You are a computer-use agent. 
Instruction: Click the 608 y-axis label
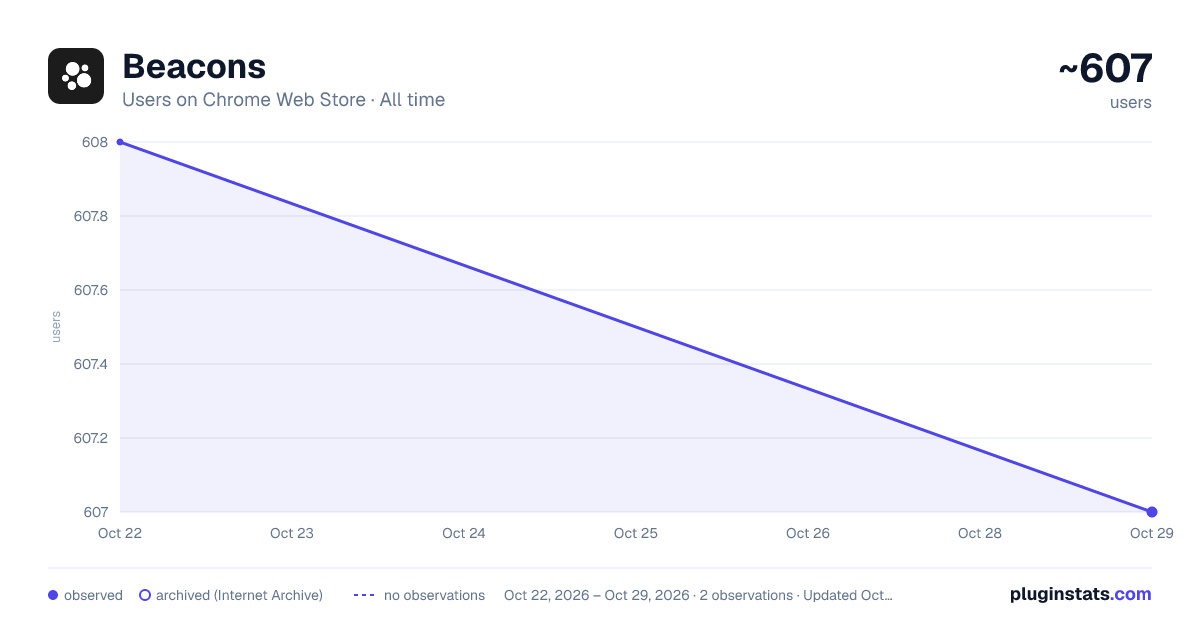click(x=95, y=142)
